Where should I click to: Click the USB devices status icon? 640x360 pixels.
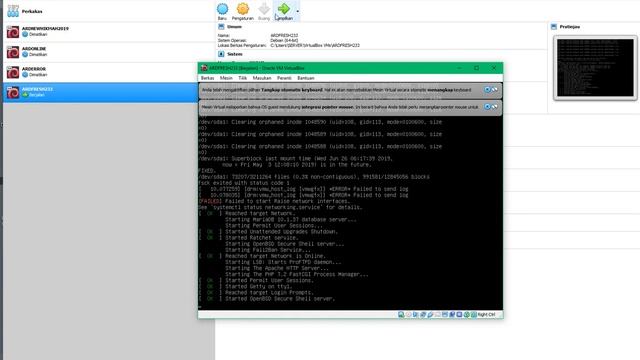tap(430, 315)
